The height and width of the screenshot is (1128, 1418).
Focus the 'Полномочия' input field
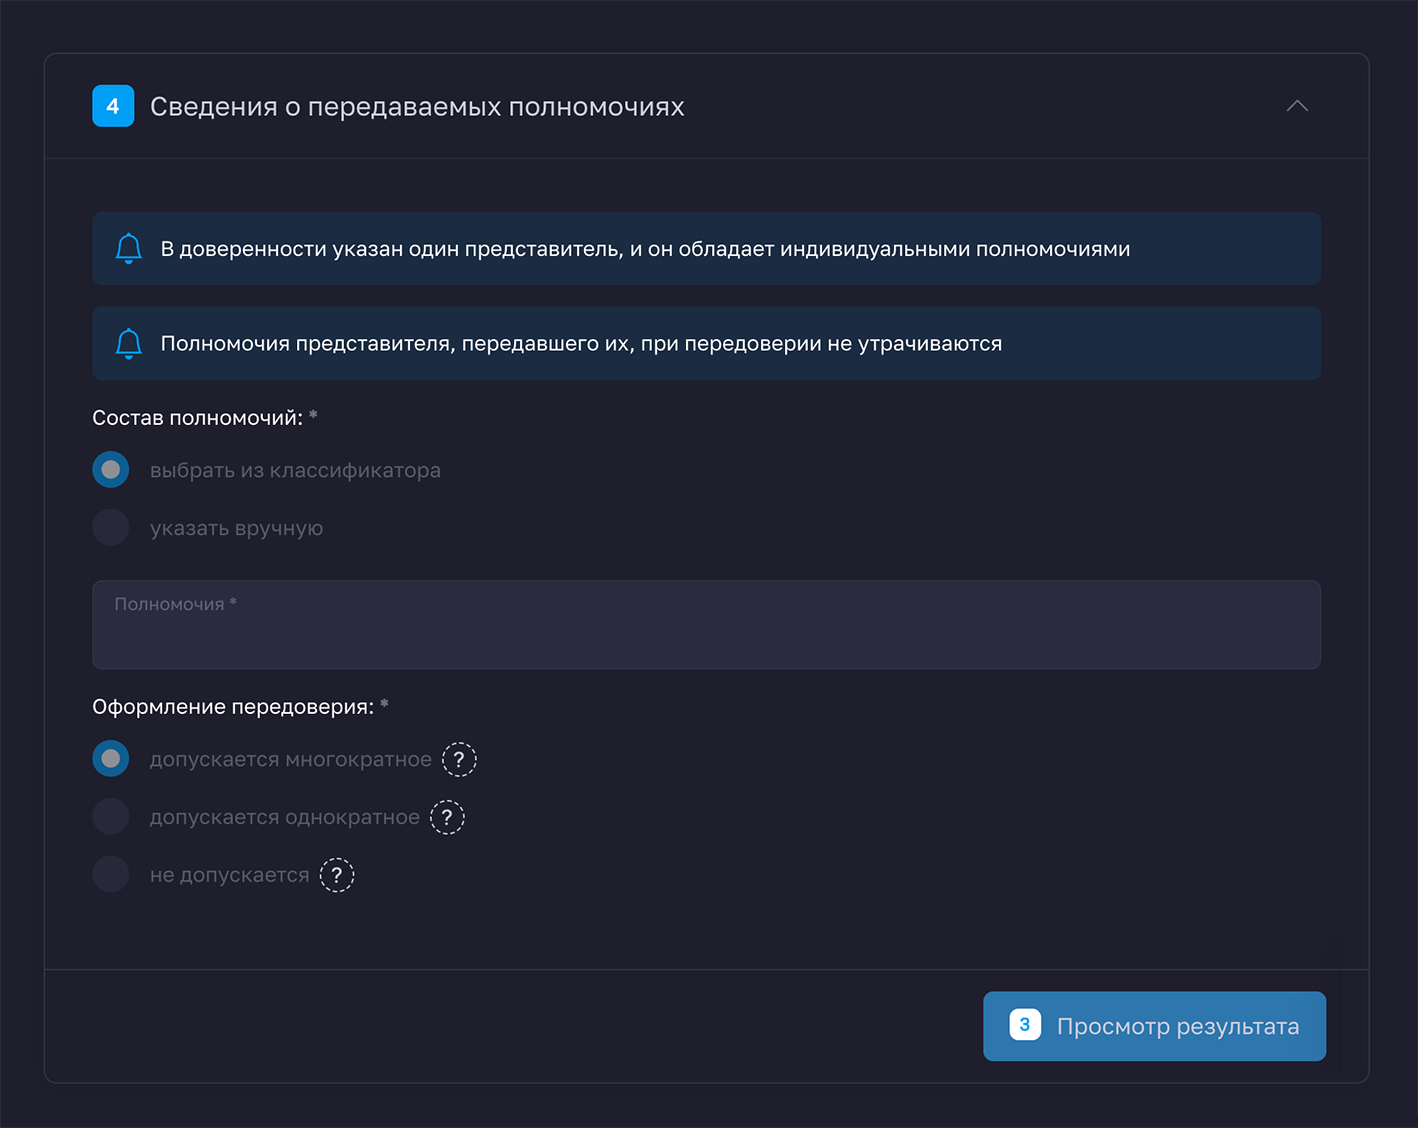pos(706,625)
